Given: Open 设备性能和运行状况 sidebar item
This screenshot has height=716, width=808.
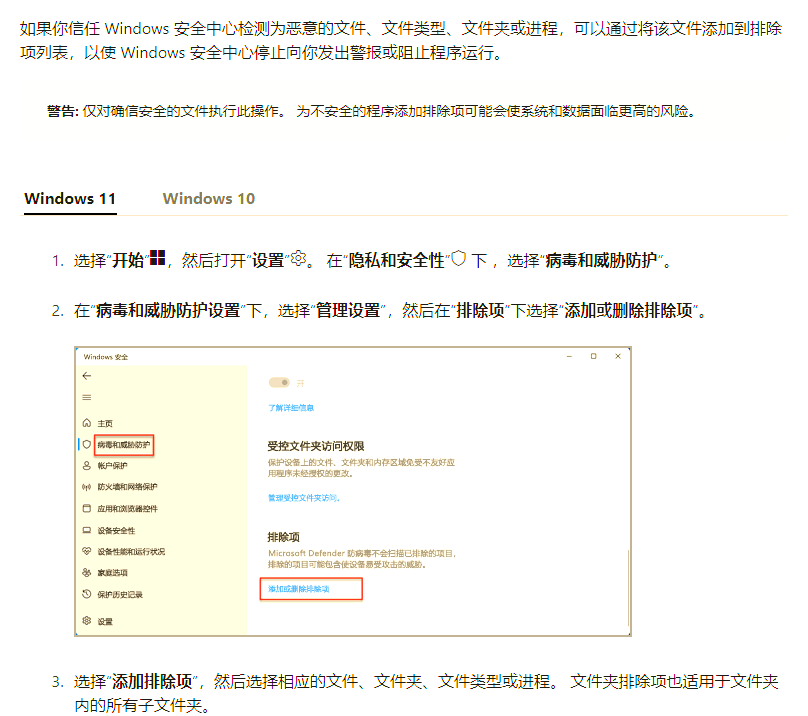Looking at the screenshot, I should coord(131,552).
